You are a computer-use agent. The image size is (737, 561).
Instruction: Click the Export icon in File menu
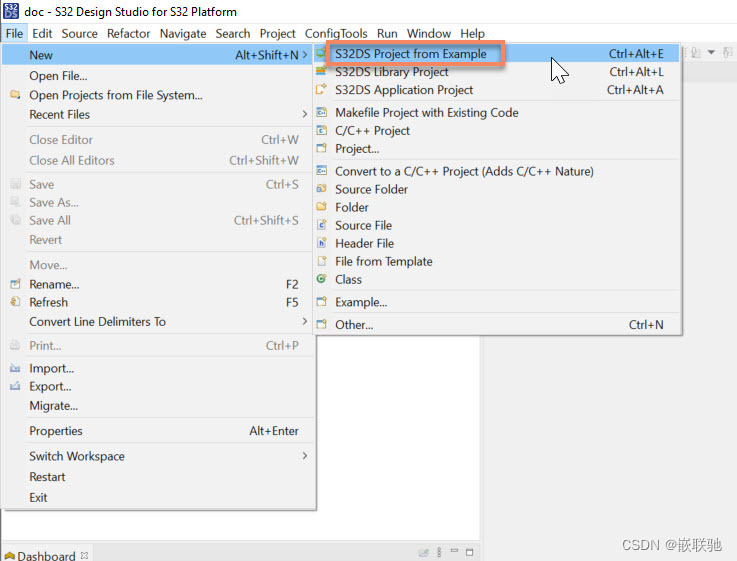coord(16,386)
